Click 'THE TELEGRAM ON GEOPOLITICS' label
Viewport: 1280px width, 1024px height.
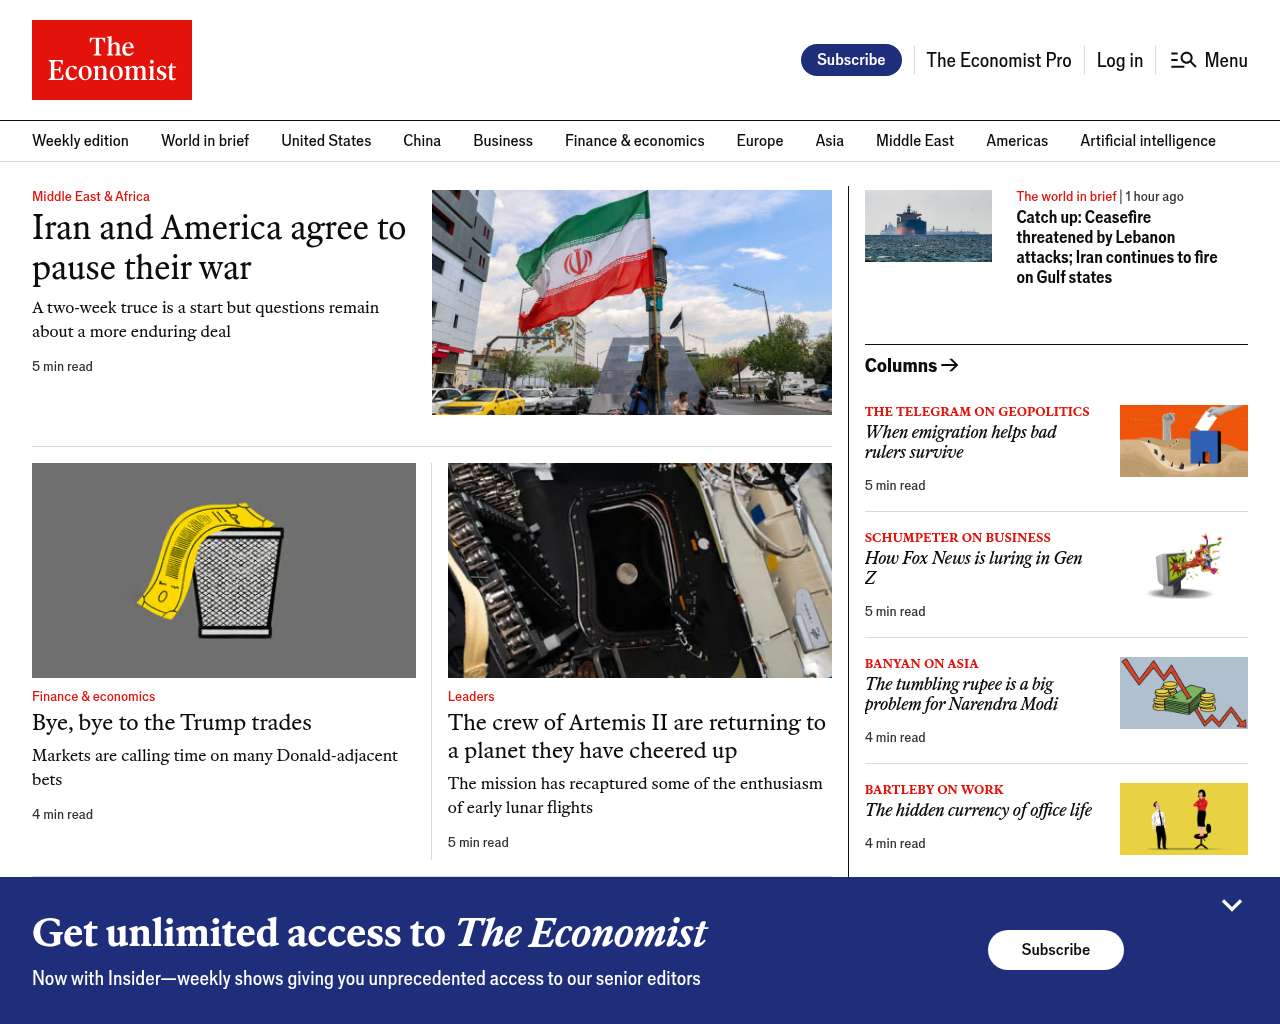pyautogui.click(x=977, y=412)
